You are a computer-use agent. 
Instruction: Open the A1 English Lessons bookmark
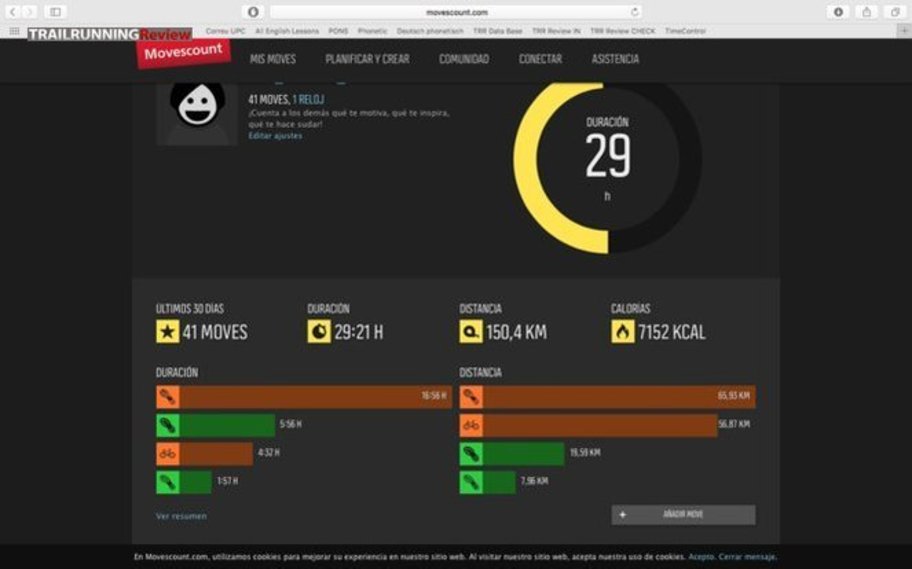287,31
